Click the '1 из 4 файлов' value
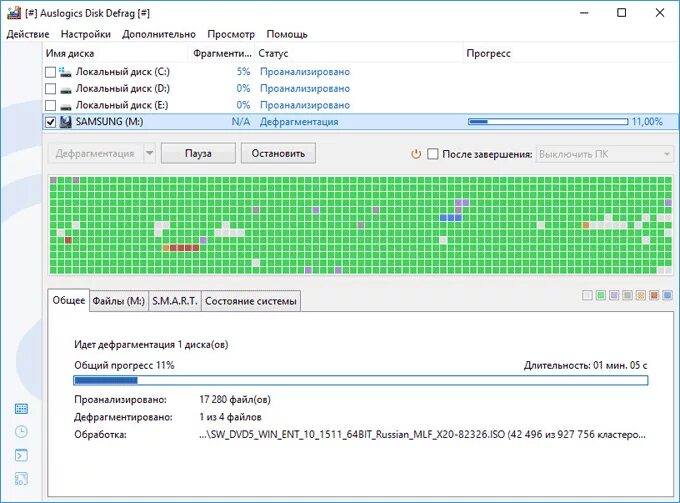 [230, 417]
